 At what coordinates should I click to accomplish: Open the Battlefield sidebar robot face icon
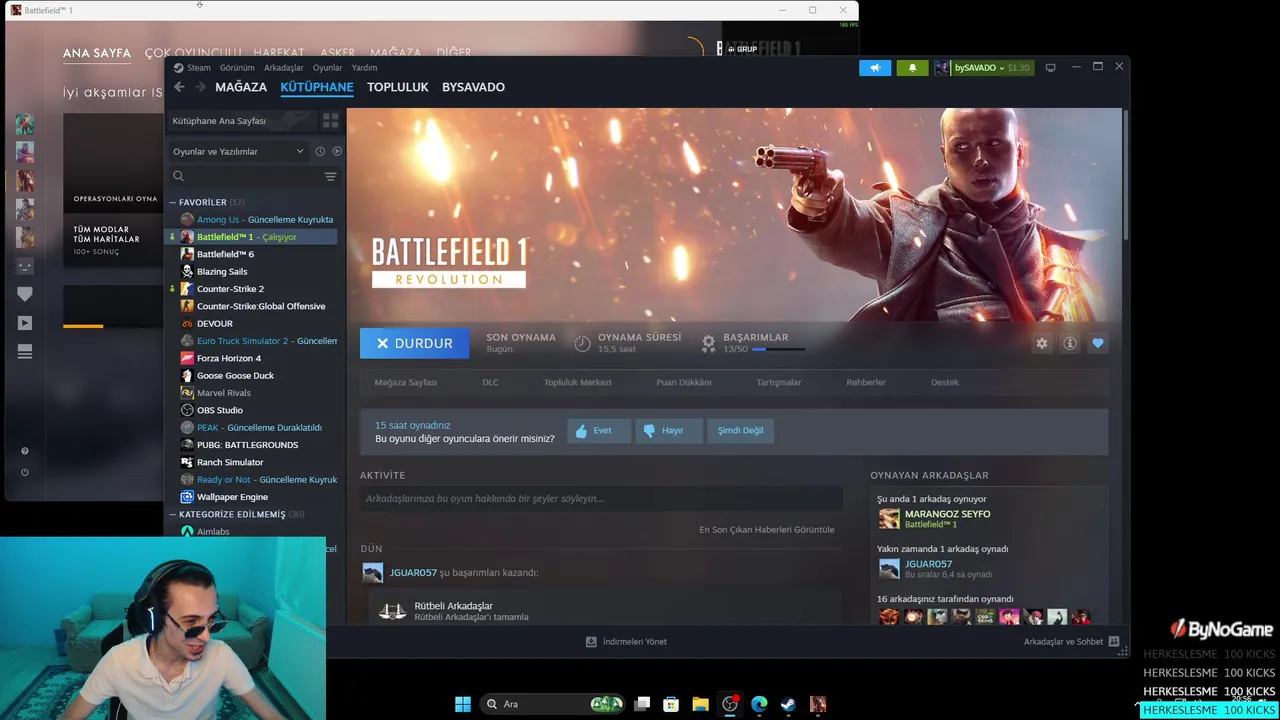point(25,266)
